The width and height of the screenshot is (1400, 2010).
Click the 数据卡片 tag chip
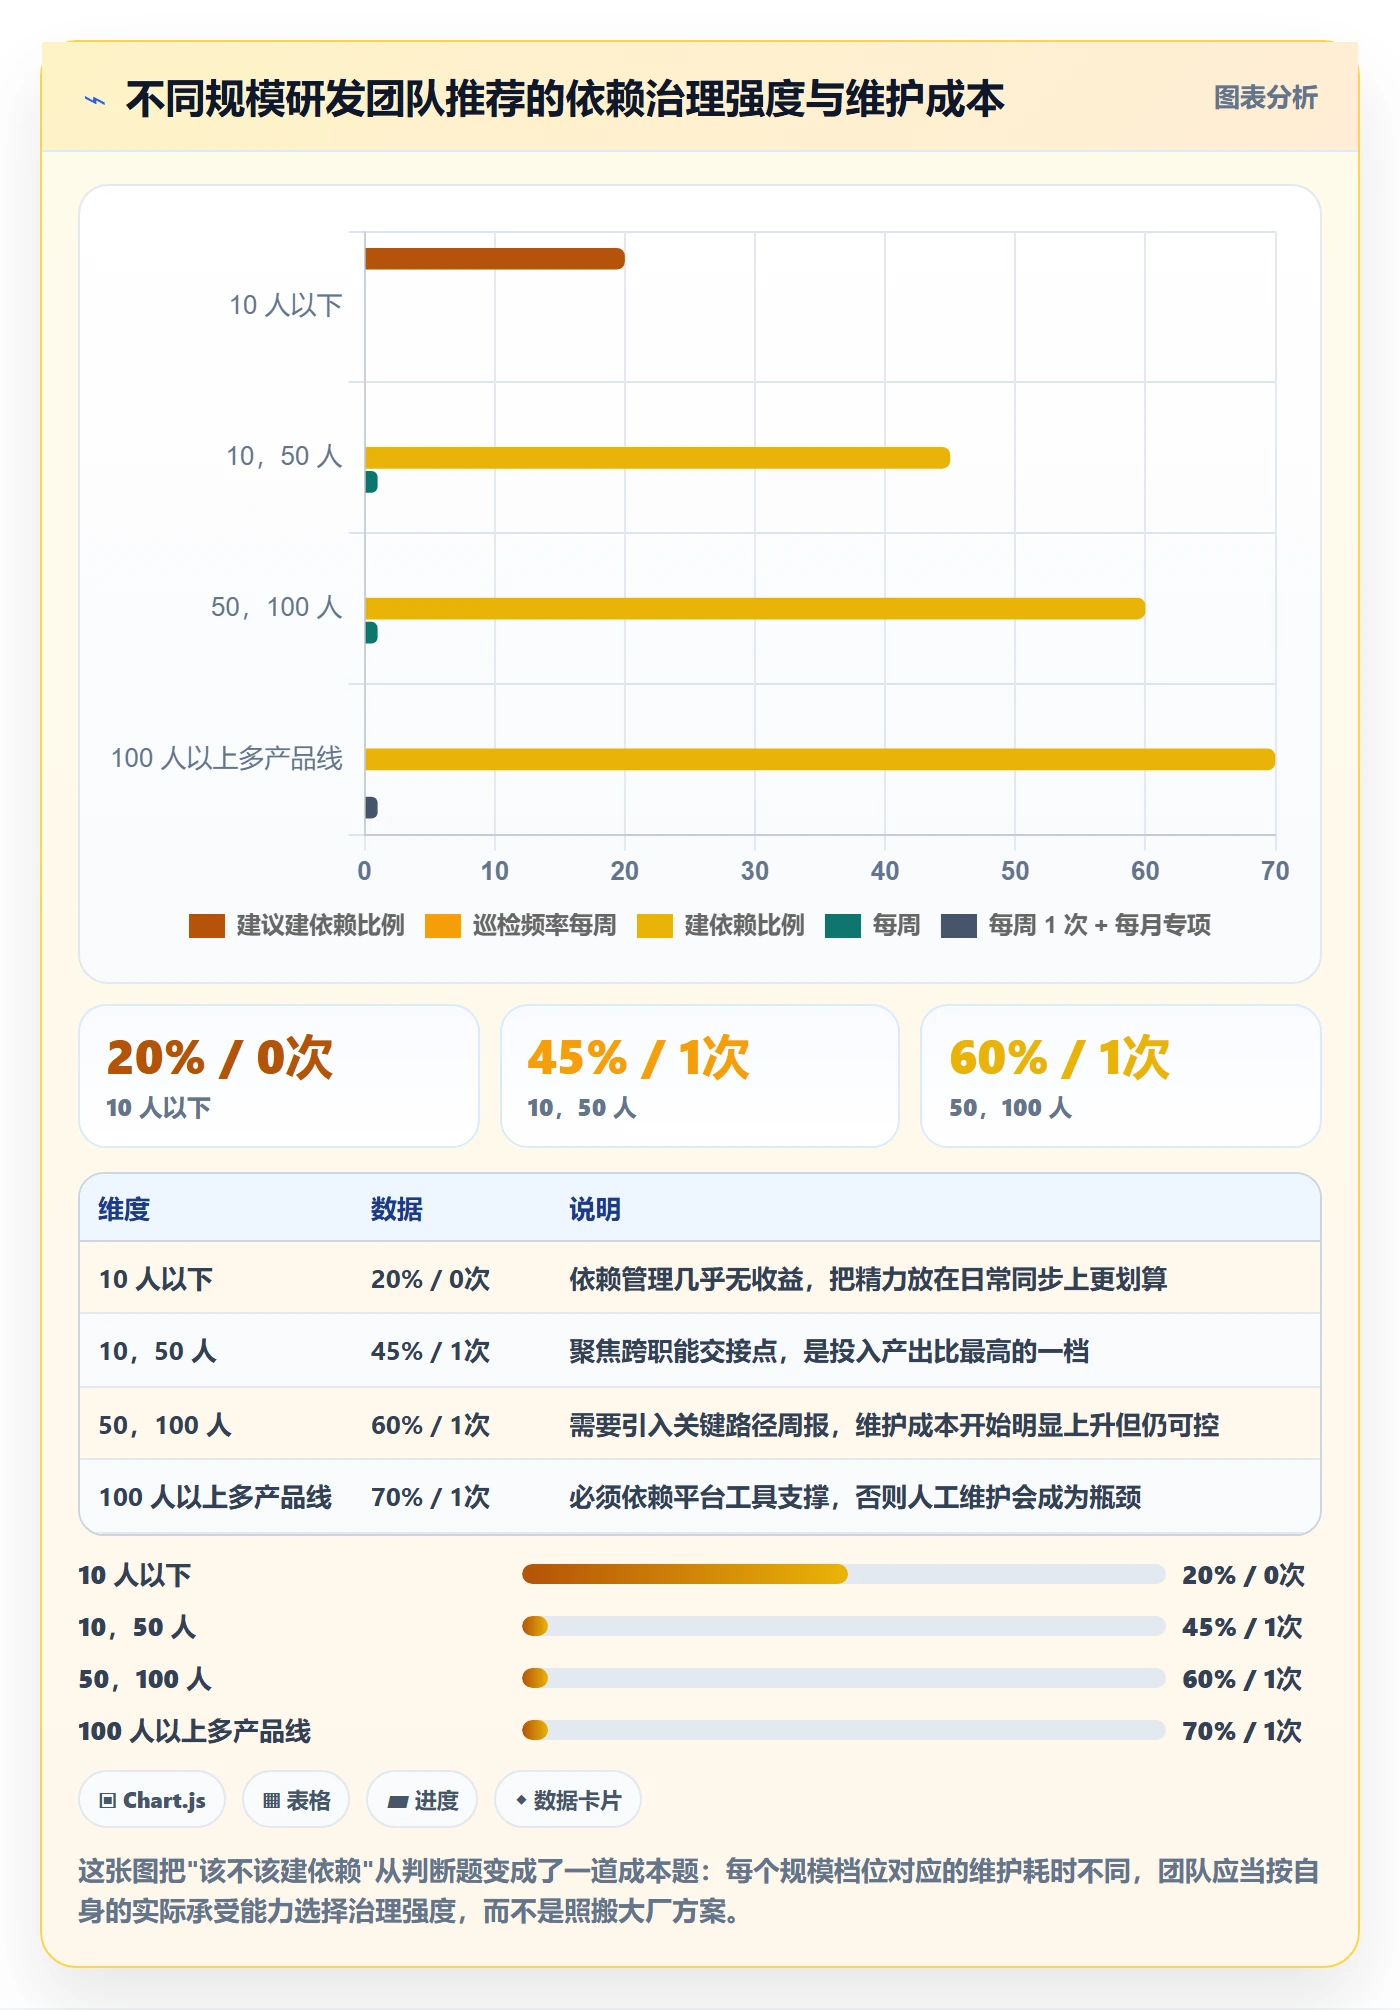(x=568, y=1800)
